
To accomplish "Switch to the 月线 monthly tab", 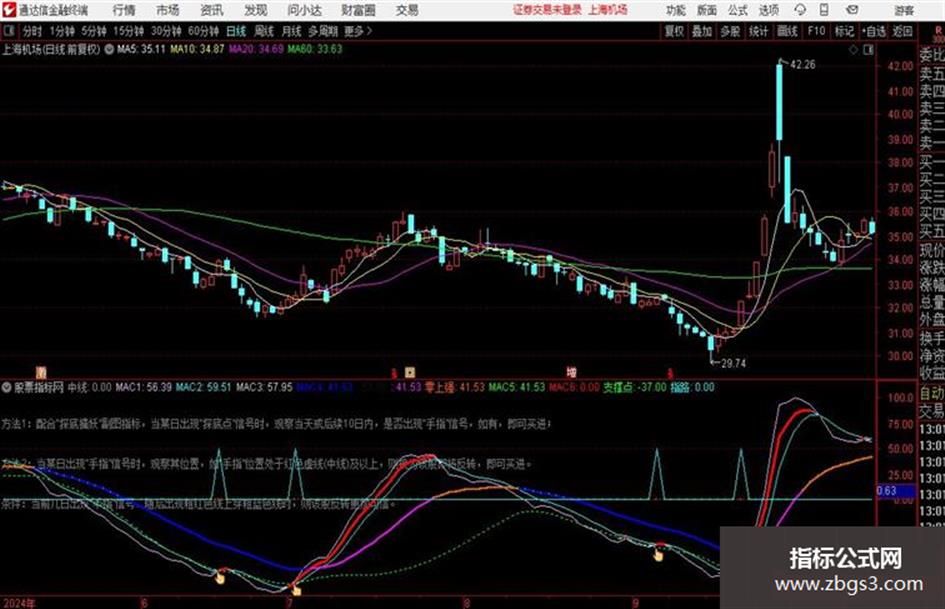I will click(x=291, y=31).
